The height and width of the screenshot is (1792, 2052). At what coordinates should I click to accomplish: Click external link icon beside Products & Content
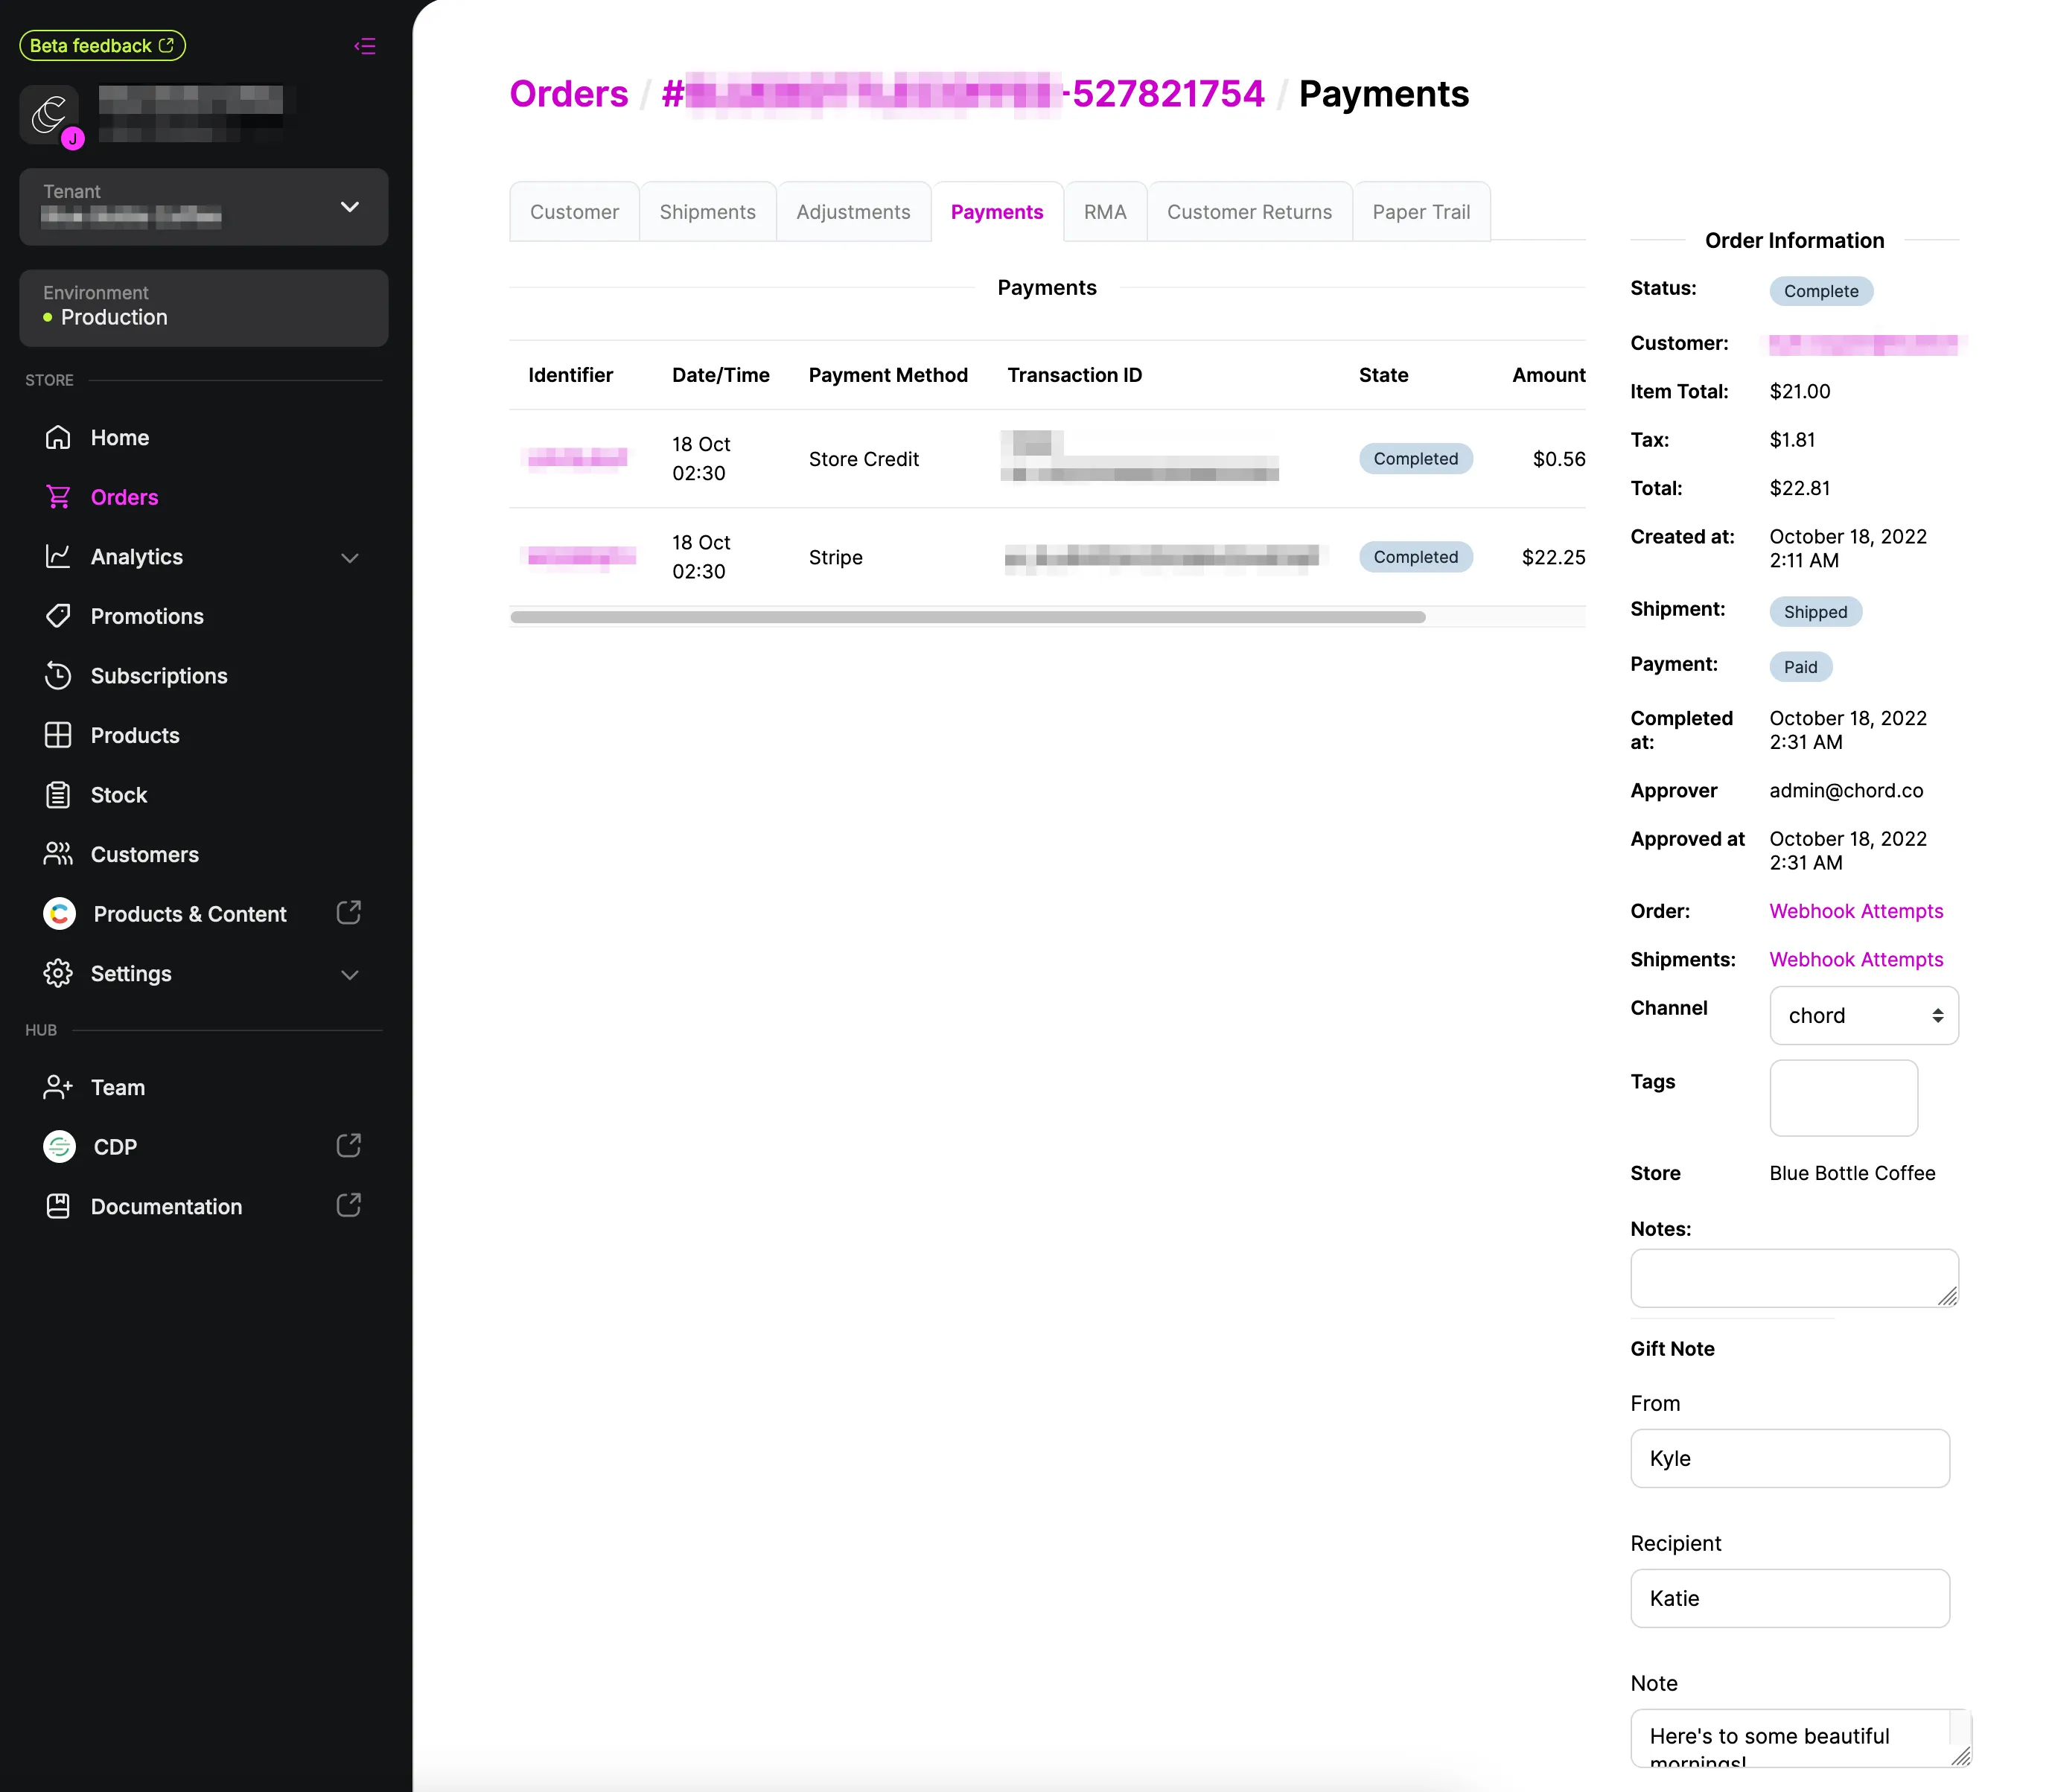pyautogui.click(x=349, y=912)
